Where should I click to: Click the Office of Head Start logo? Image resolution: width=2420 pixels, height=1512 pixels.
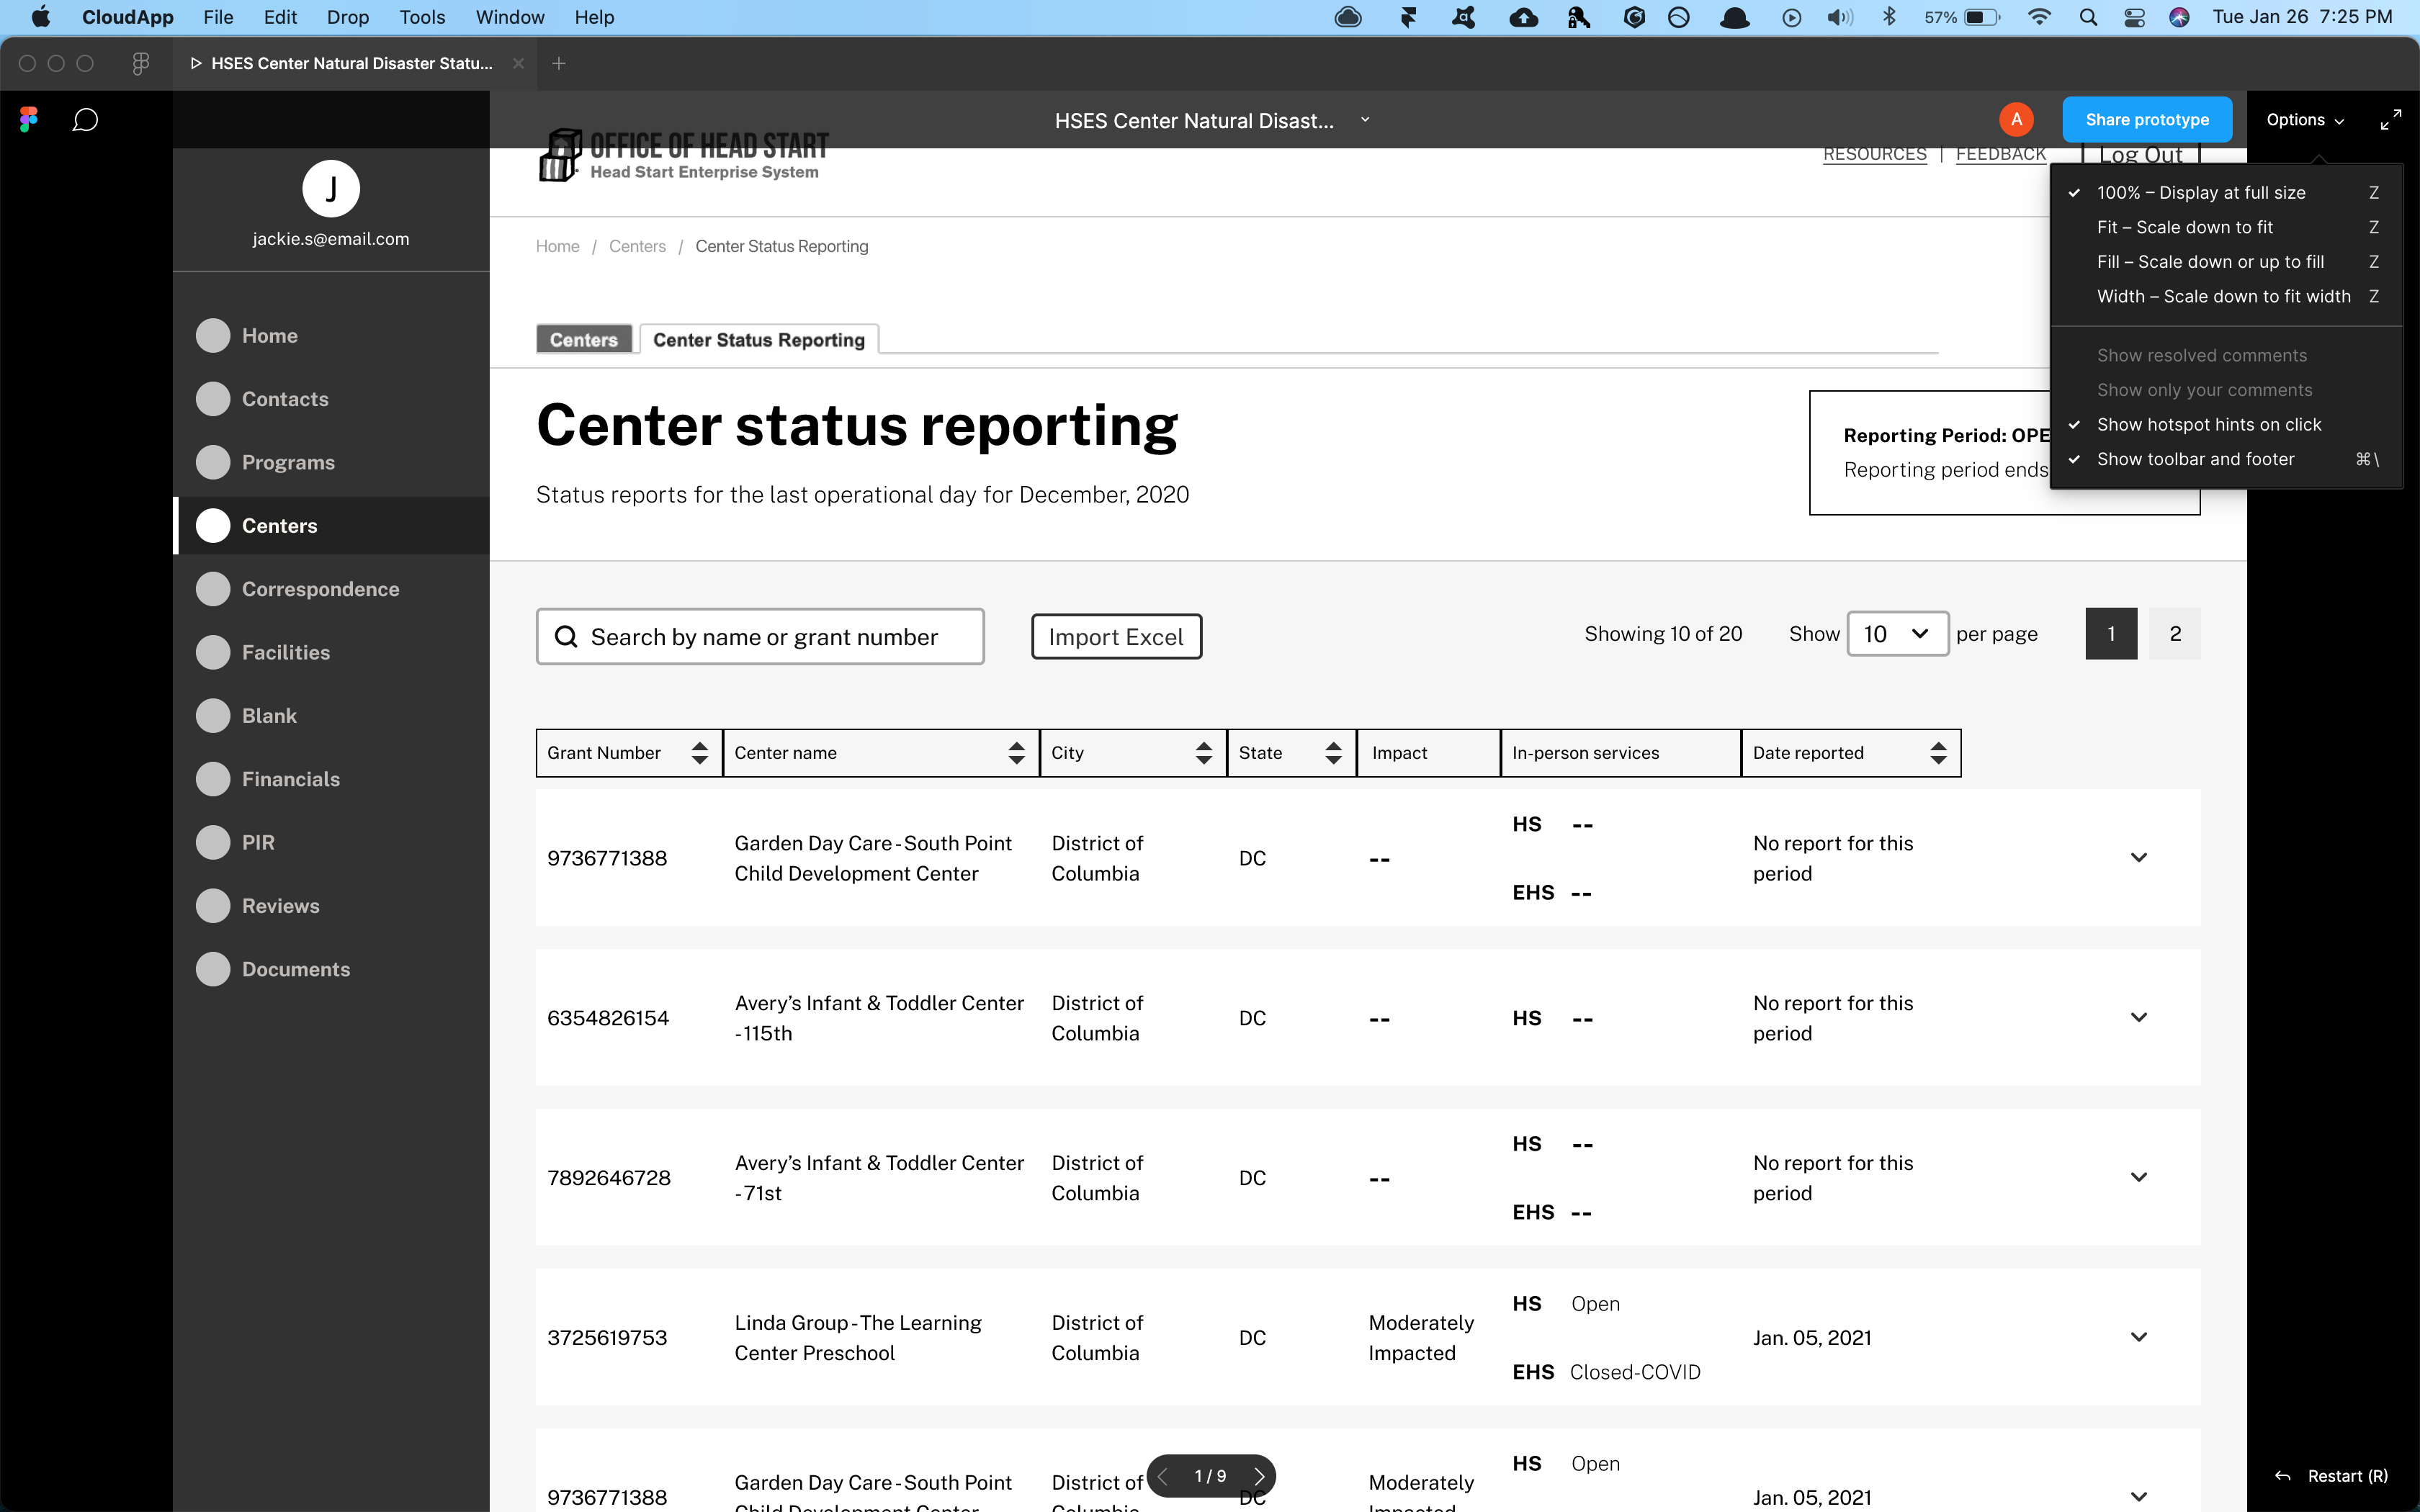(684, 156)
